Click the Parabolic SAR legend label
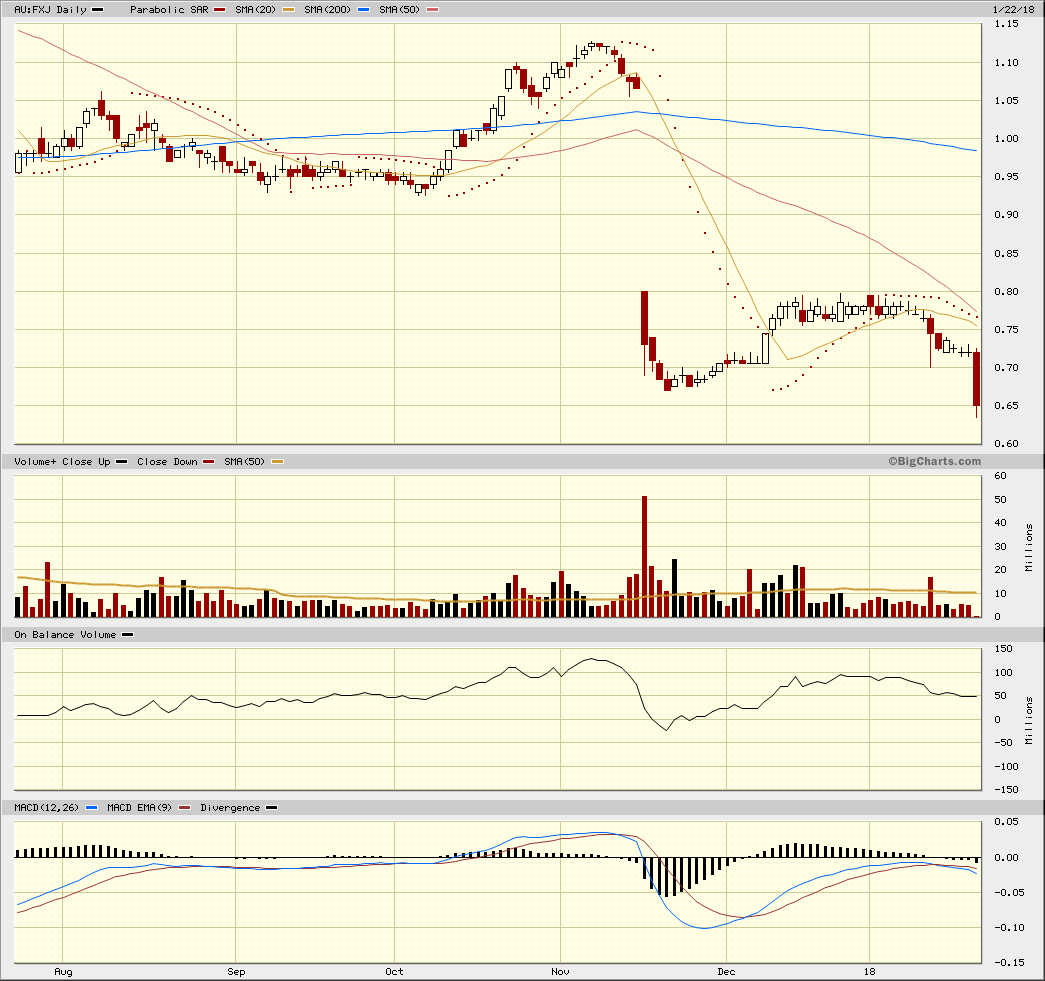Image resolution: width=1045 pixels, height=981 pixels. 169,9
